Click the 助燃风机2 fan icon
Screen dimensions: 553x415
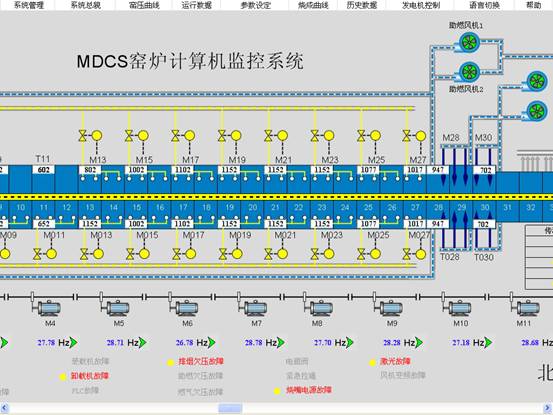tap(469, 72)
